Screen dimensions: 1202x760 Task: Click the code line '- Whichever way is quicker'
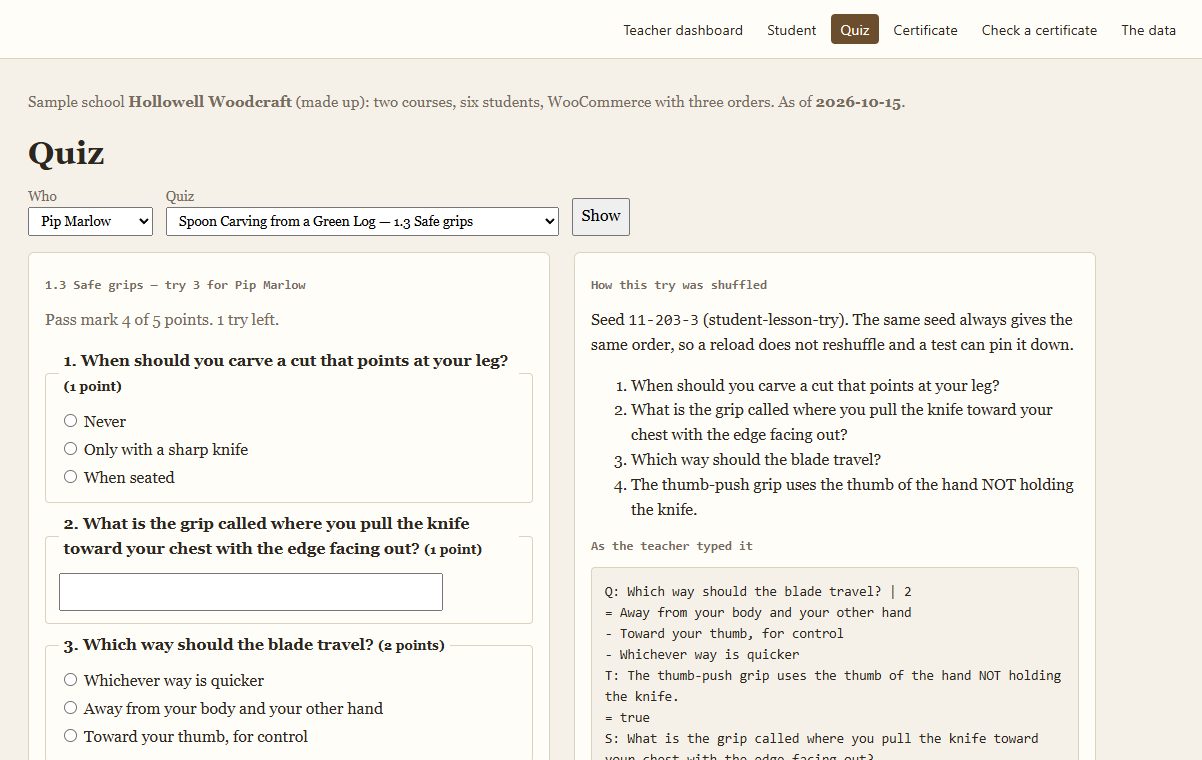point(702,654)
